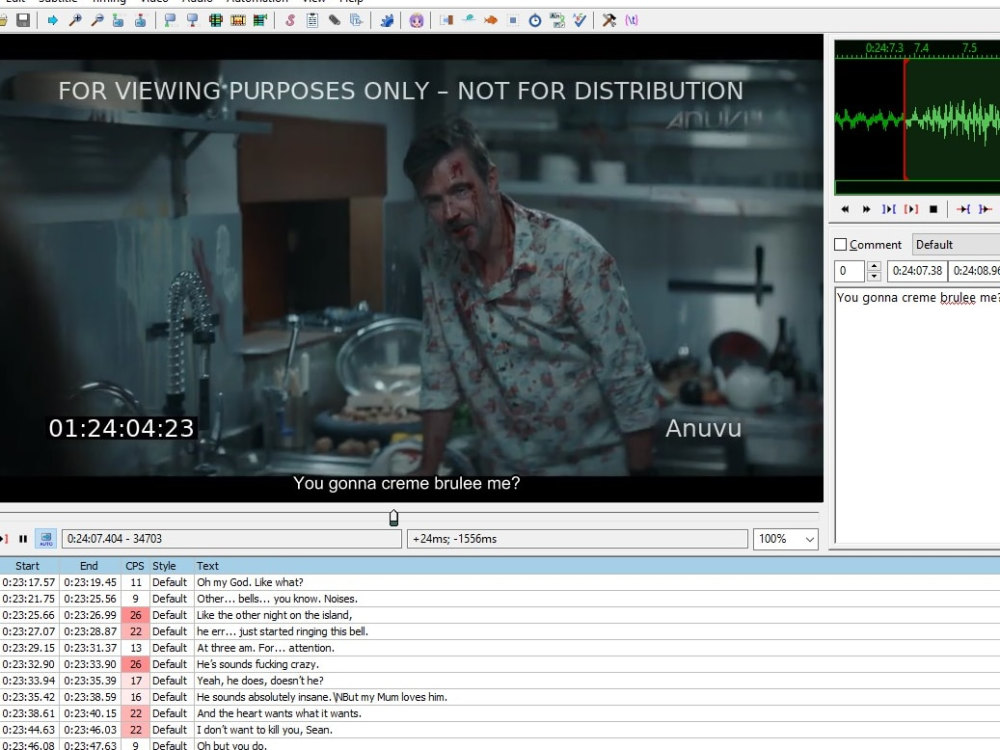Select line 'Oh my God. Like what?'
This screenshot has width=1000, height=750.
tap(500, 582)
